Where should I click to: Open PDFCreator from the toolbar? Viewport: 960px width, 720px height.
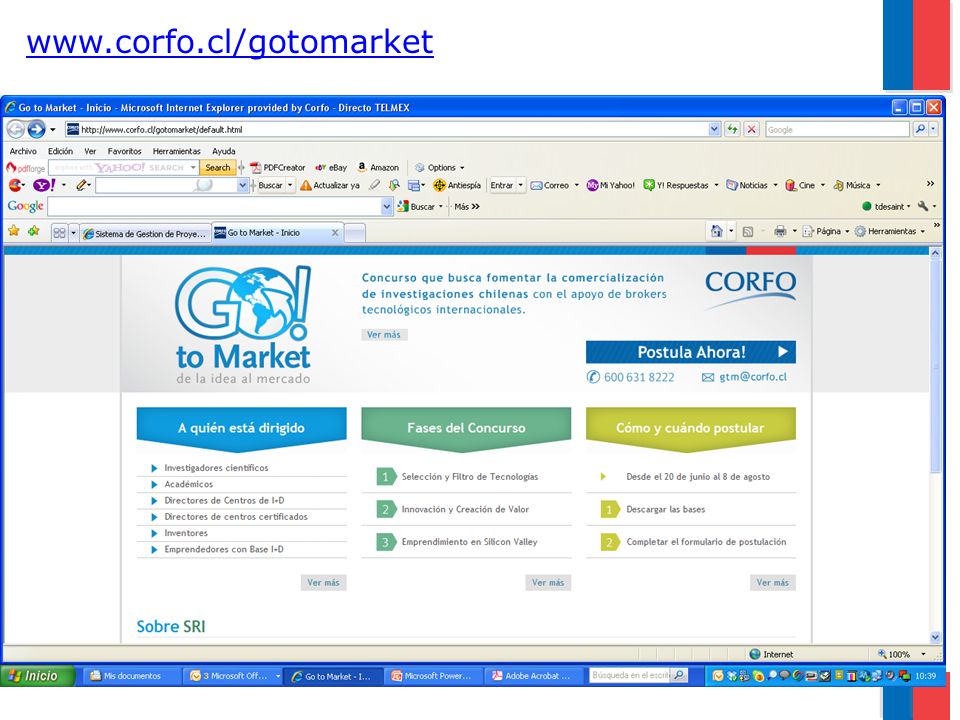click(277, 167)
